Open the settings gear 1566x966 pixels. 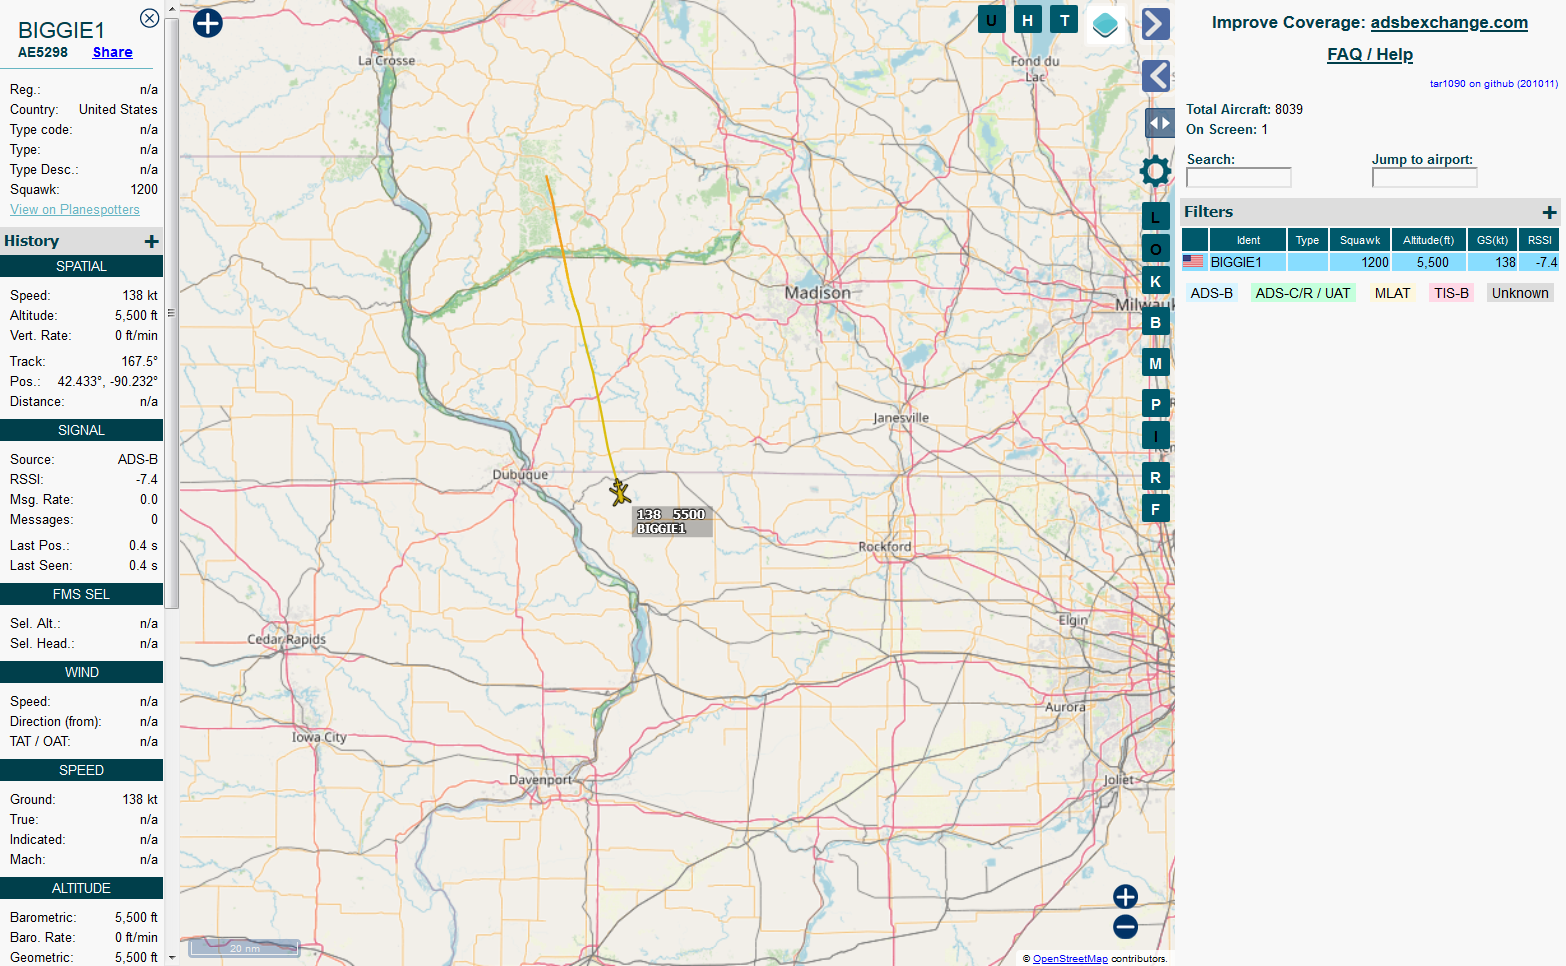[x=1155, y=171]
